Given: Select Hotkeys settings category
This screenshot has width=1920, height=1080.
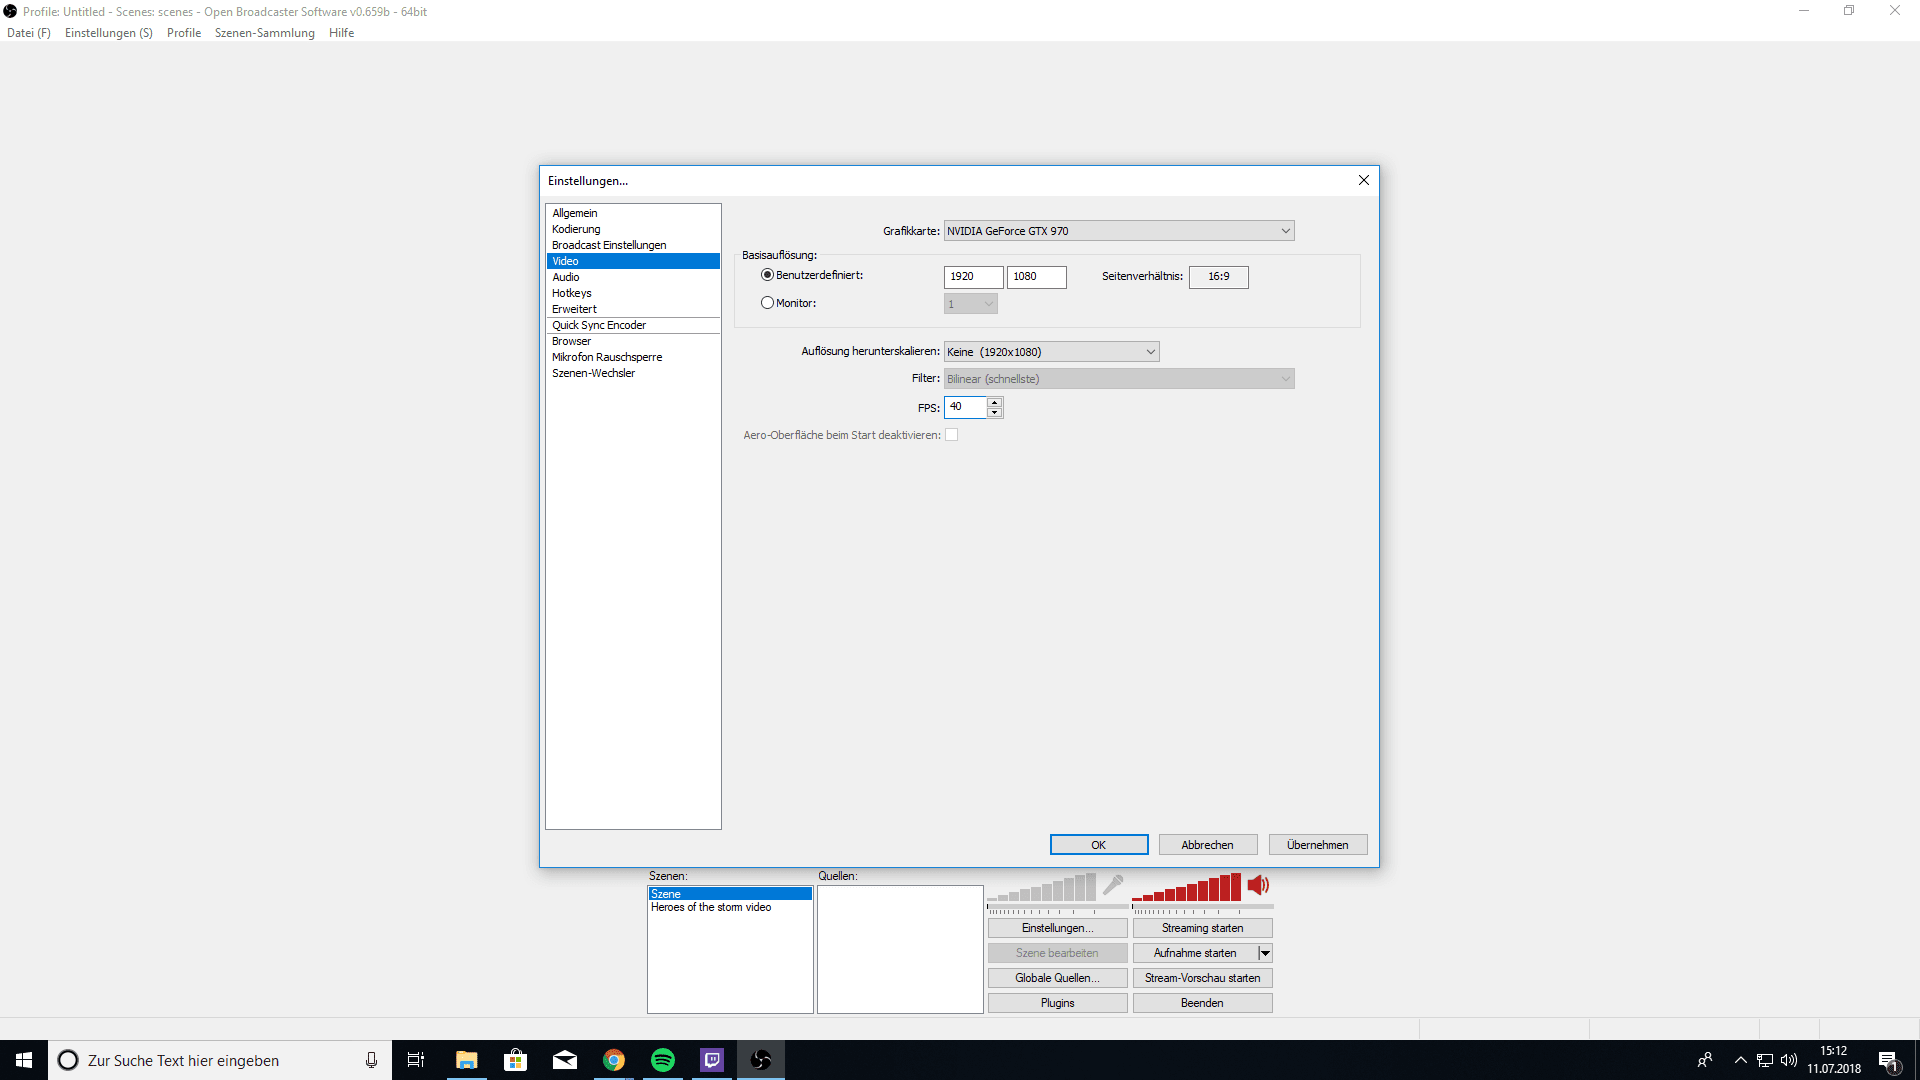Looking at the screenshot, I should [x=633, y=293].
